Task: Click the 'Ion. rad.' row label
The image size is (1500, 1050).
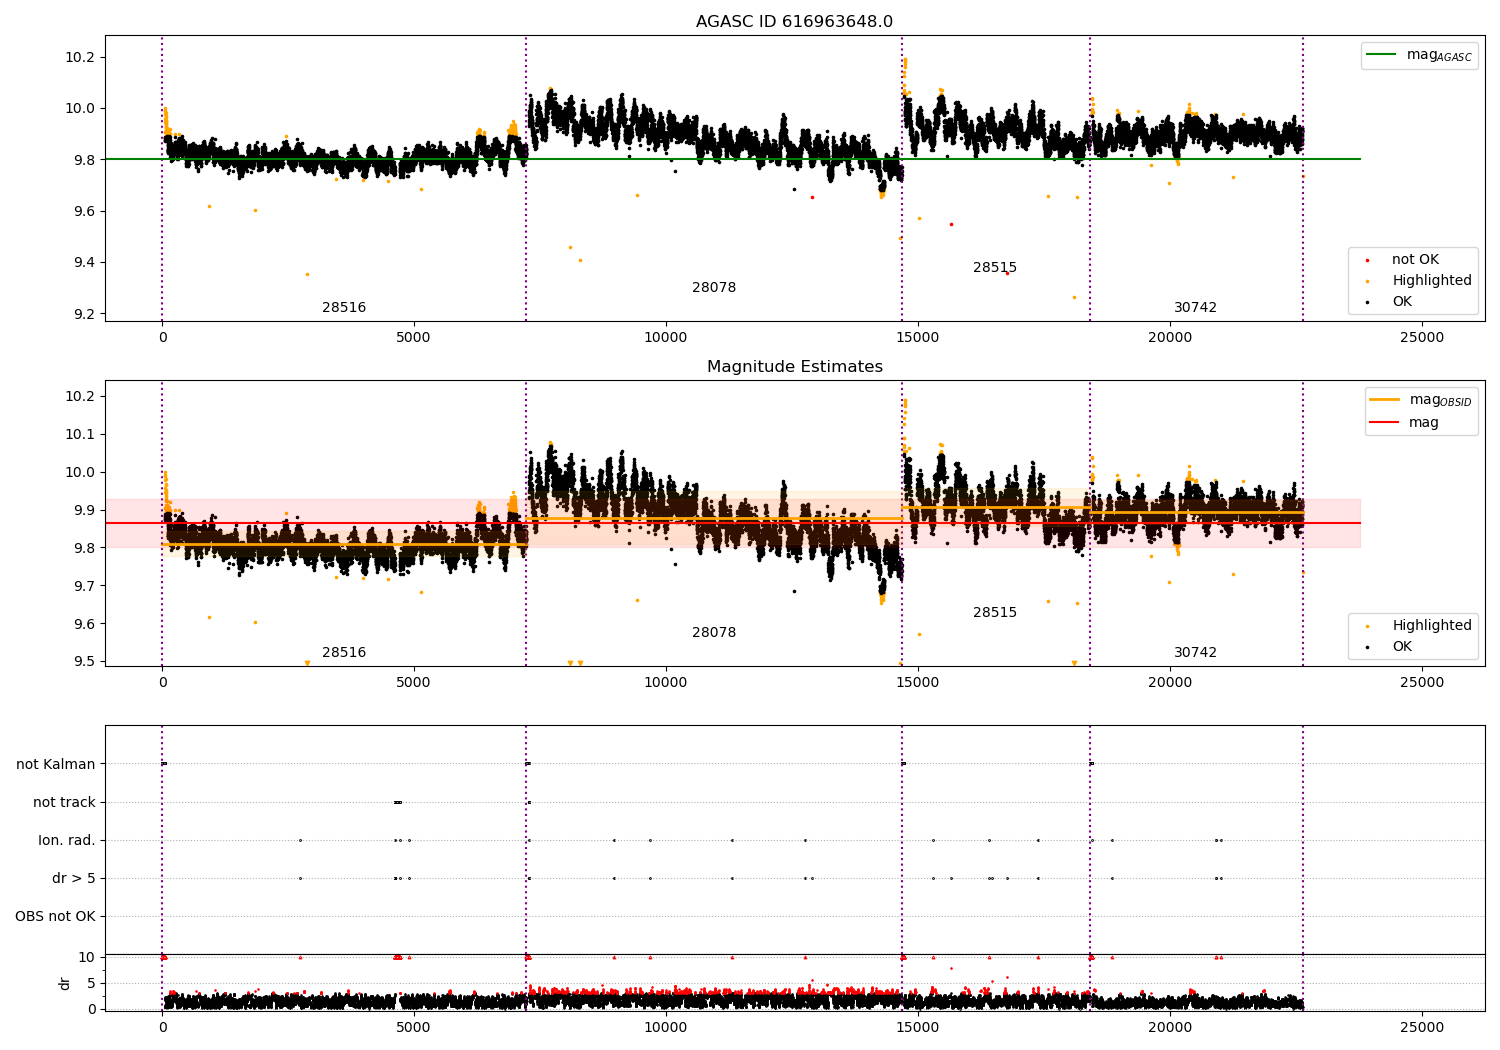Action: pyautogui.click(x=67, y=841)
